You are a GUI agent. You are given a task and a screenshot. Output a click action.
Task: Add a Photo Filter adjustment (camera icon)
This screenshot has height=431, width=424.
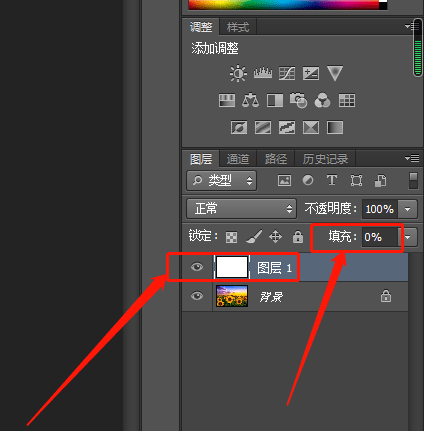298,100
